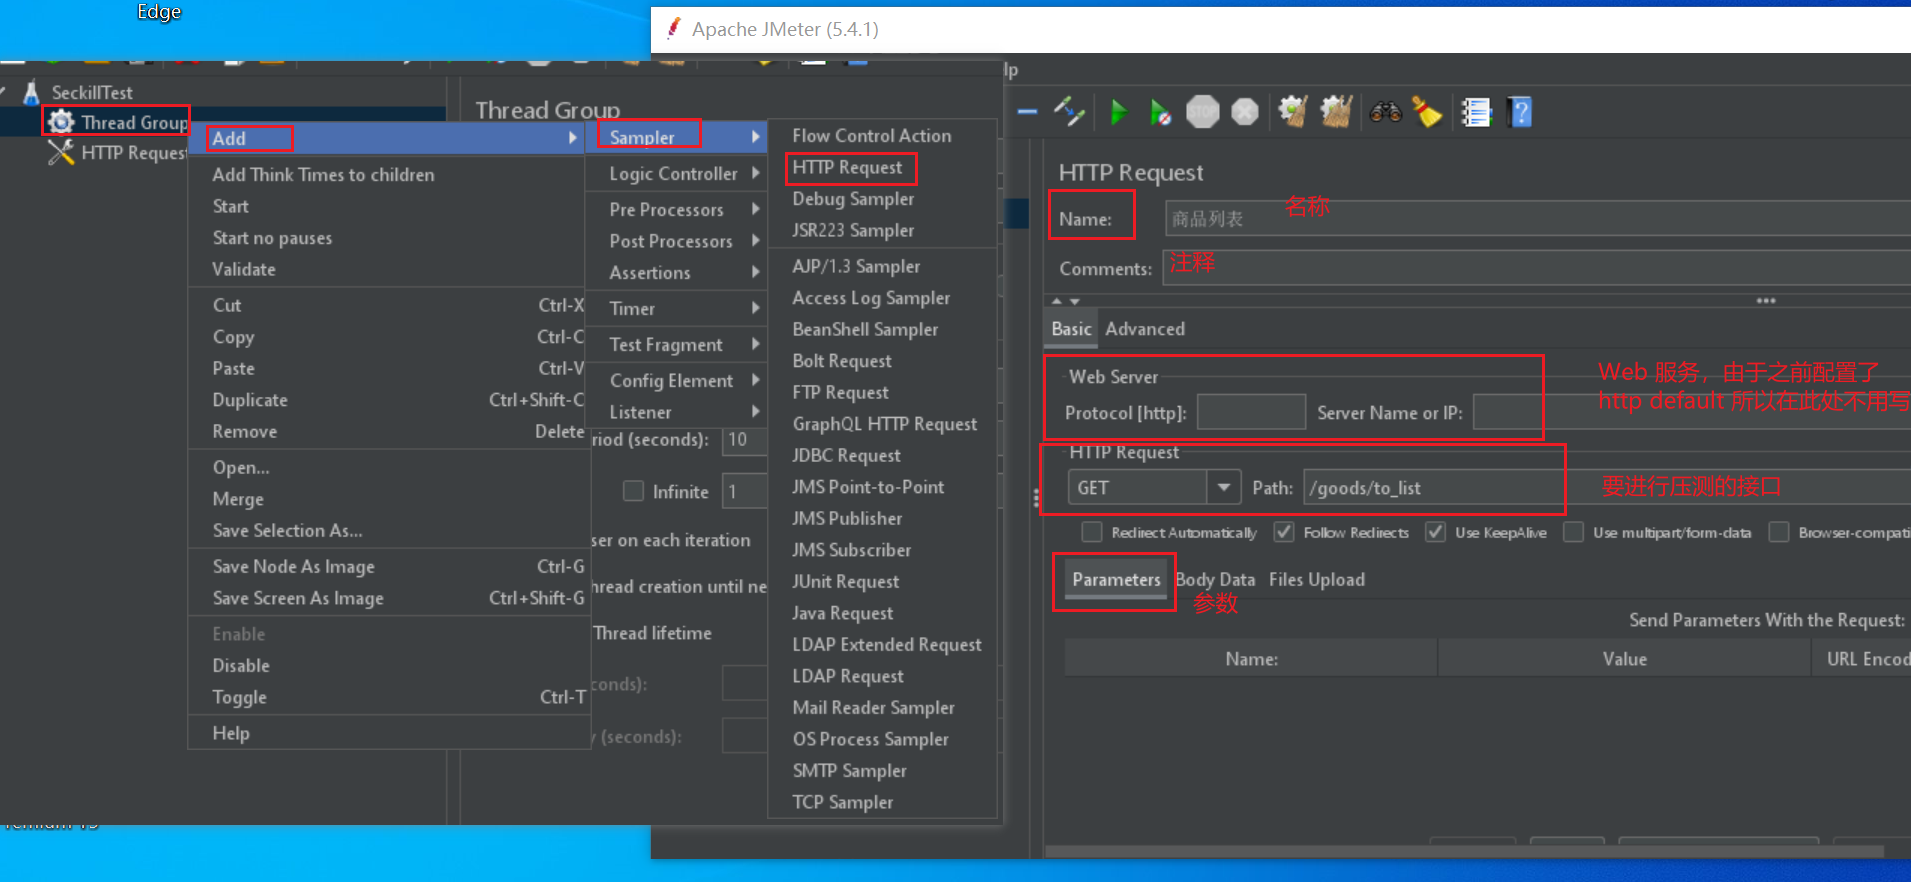Select the Parameters tab
Screen dimensions: 1911x882
(1116, 579)
